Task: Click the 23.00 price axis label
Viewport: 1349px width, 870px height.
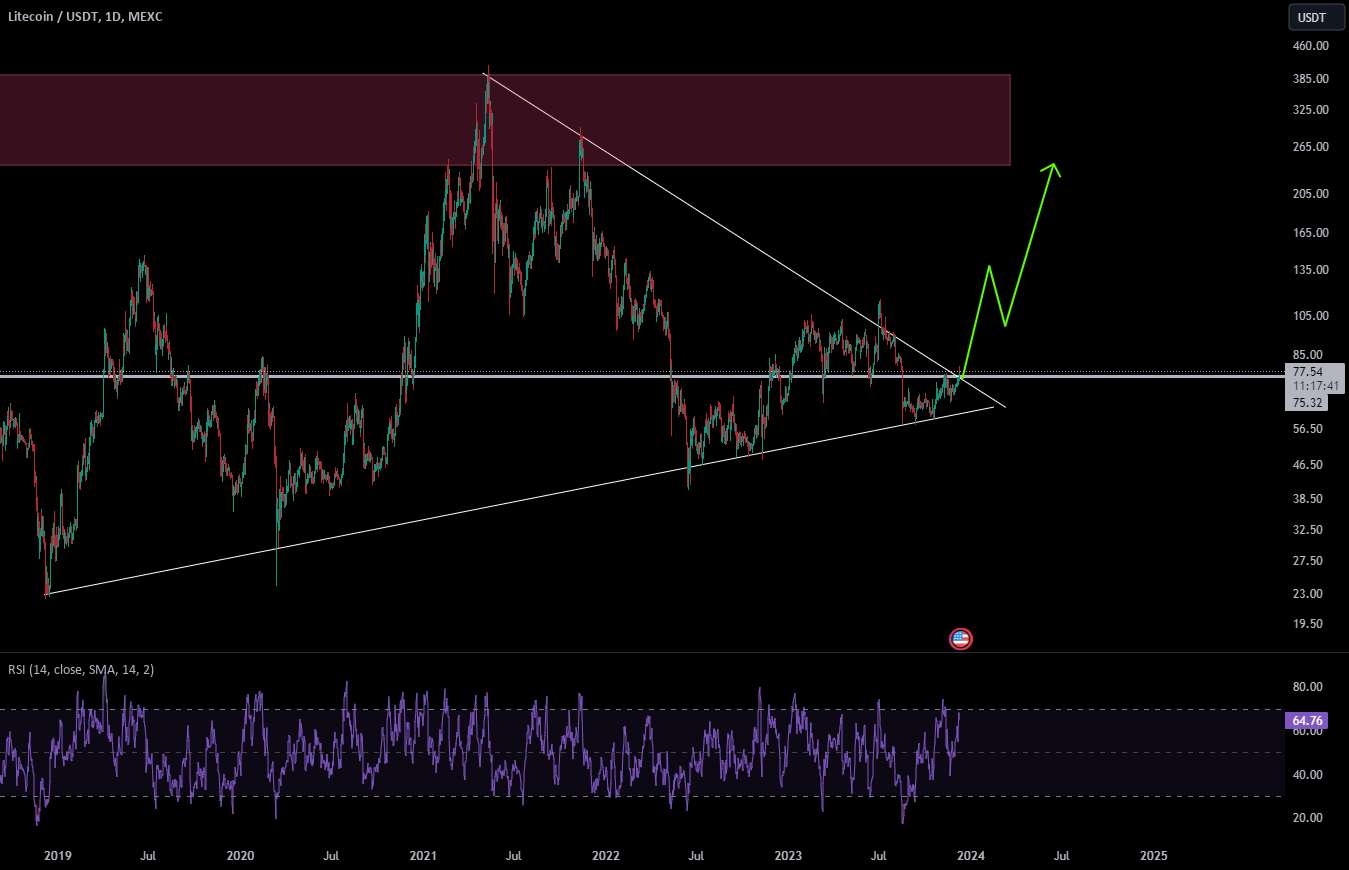Action: coord(1308,594)
